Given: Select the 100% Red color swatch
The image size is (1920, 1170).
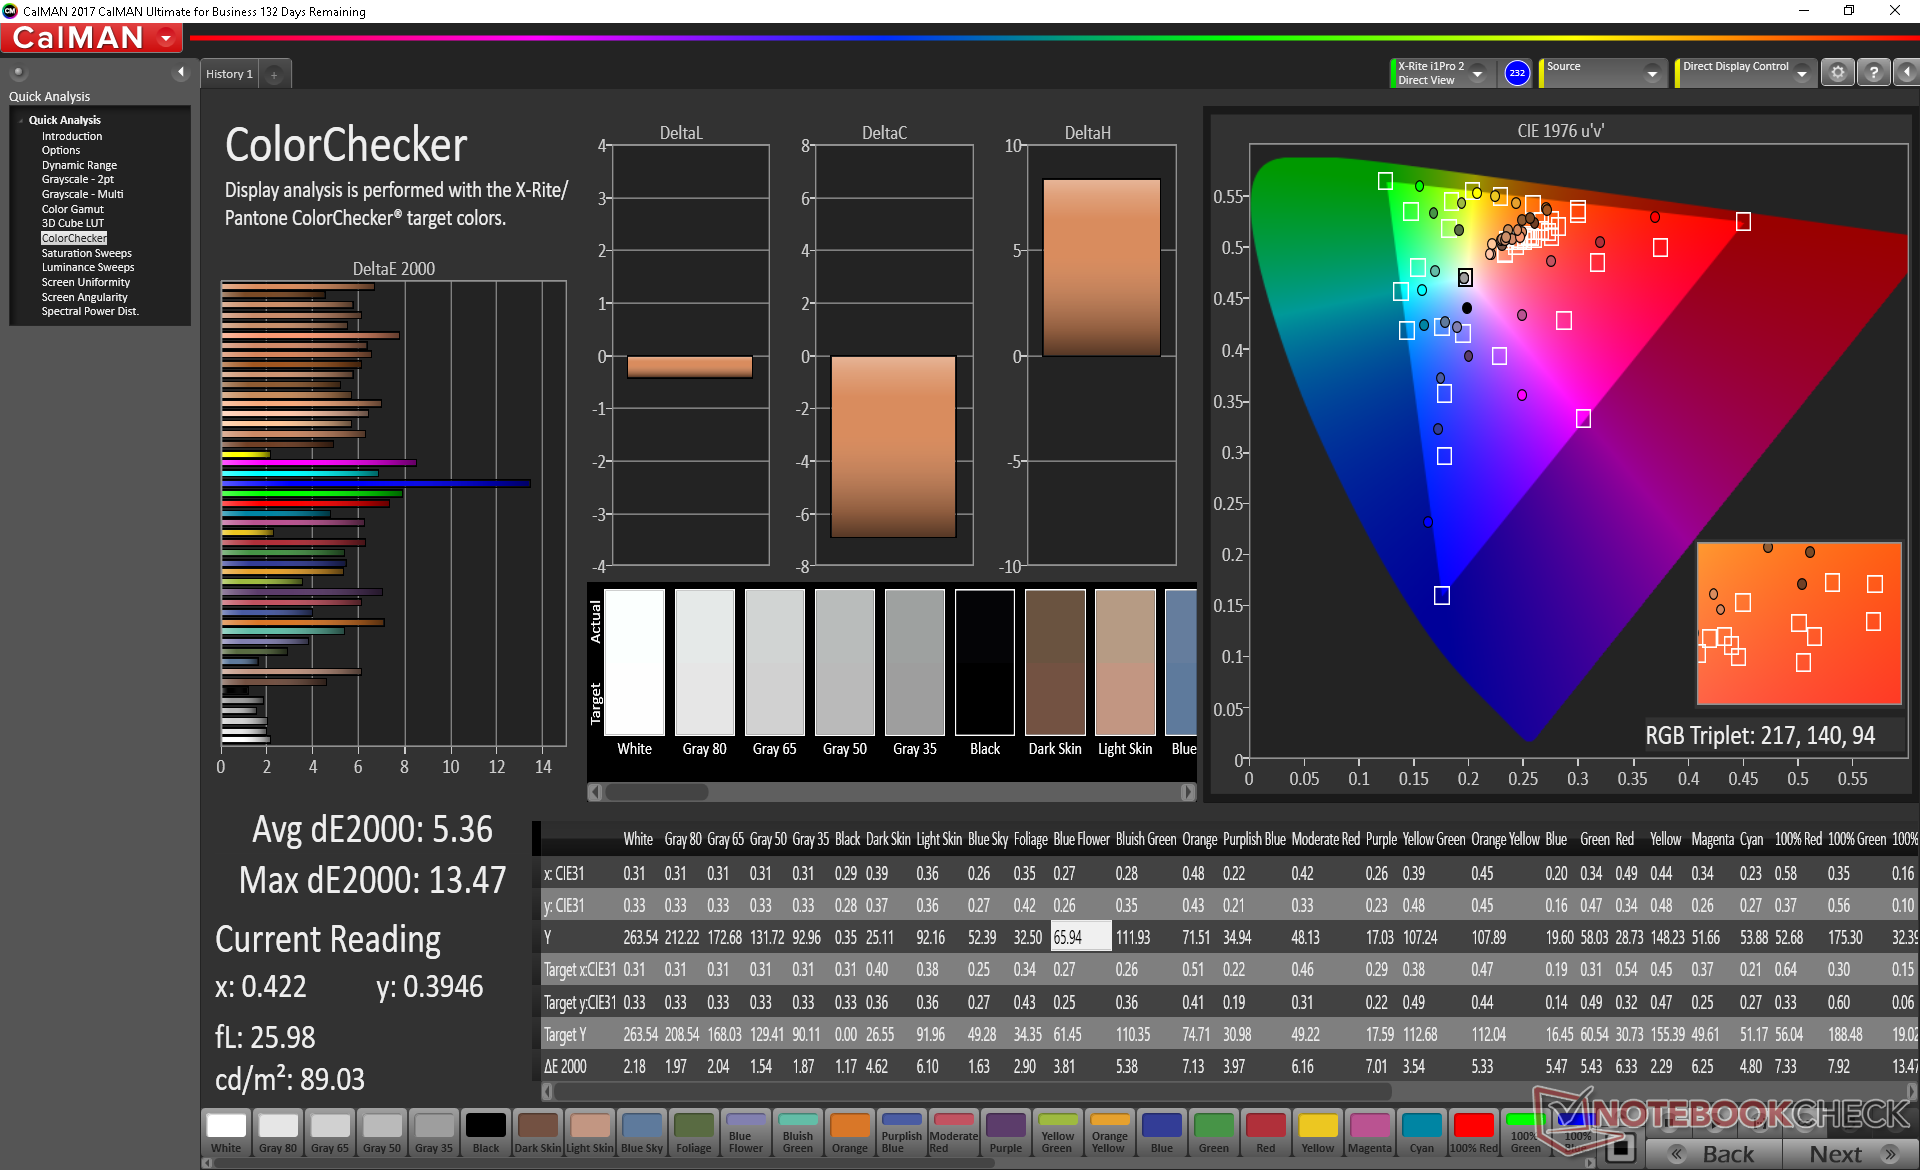Looking at the screenshot, I should [1473, 1132].
